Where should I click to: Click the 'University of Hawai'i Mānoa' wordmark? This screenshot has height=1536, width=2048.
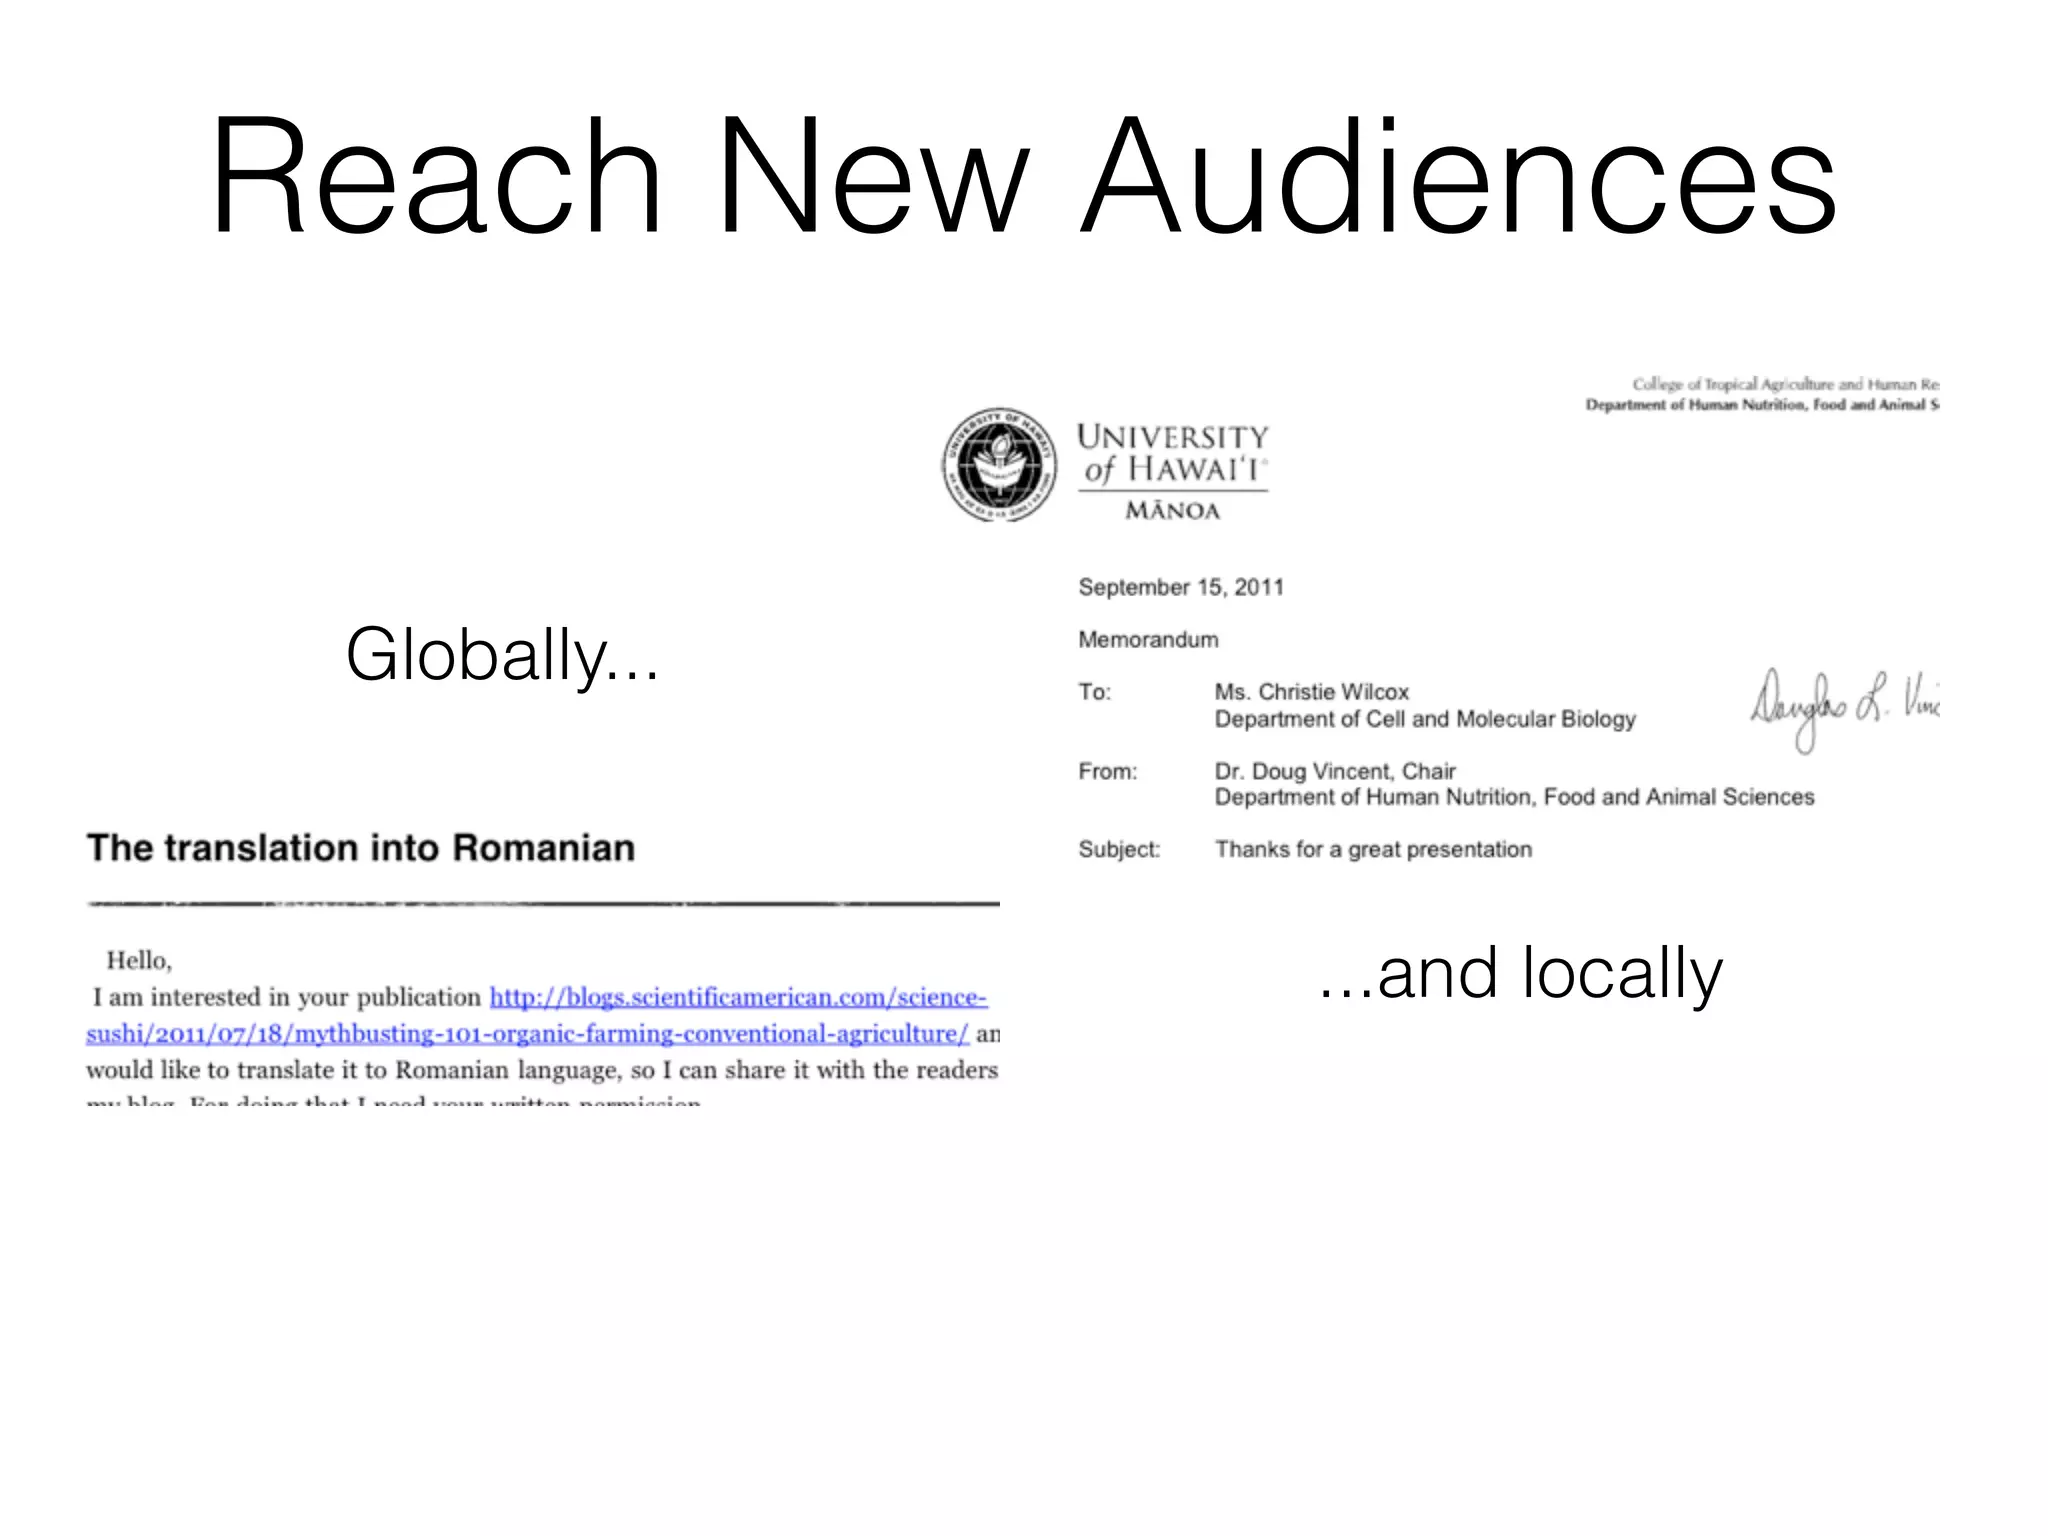1172,472
